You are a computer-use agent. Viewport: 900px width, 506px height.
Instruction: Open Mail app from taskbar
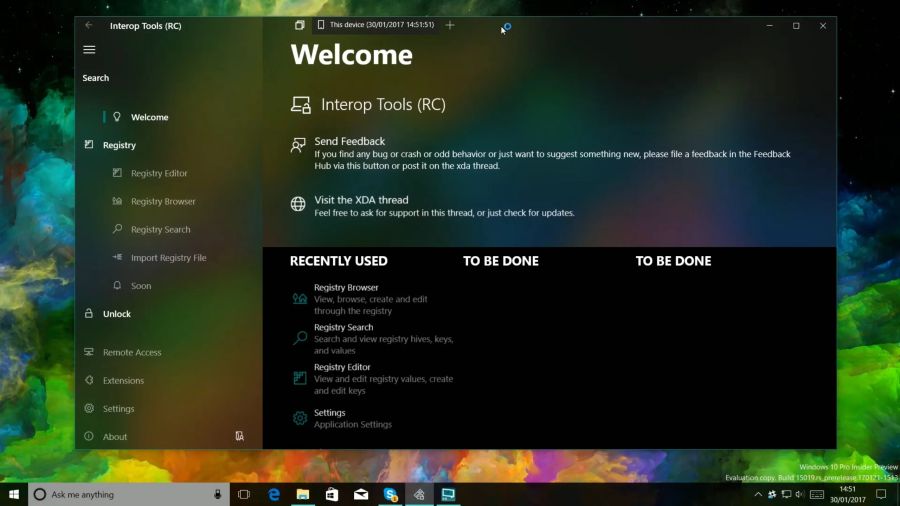361,495
